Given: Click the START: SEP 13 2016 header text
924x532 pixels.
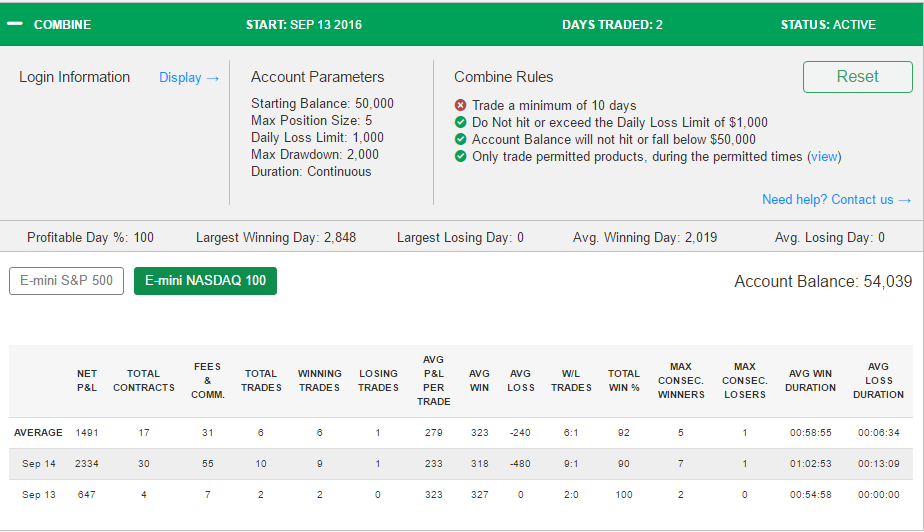Looking at the screenshot, I should pos(303,25).
